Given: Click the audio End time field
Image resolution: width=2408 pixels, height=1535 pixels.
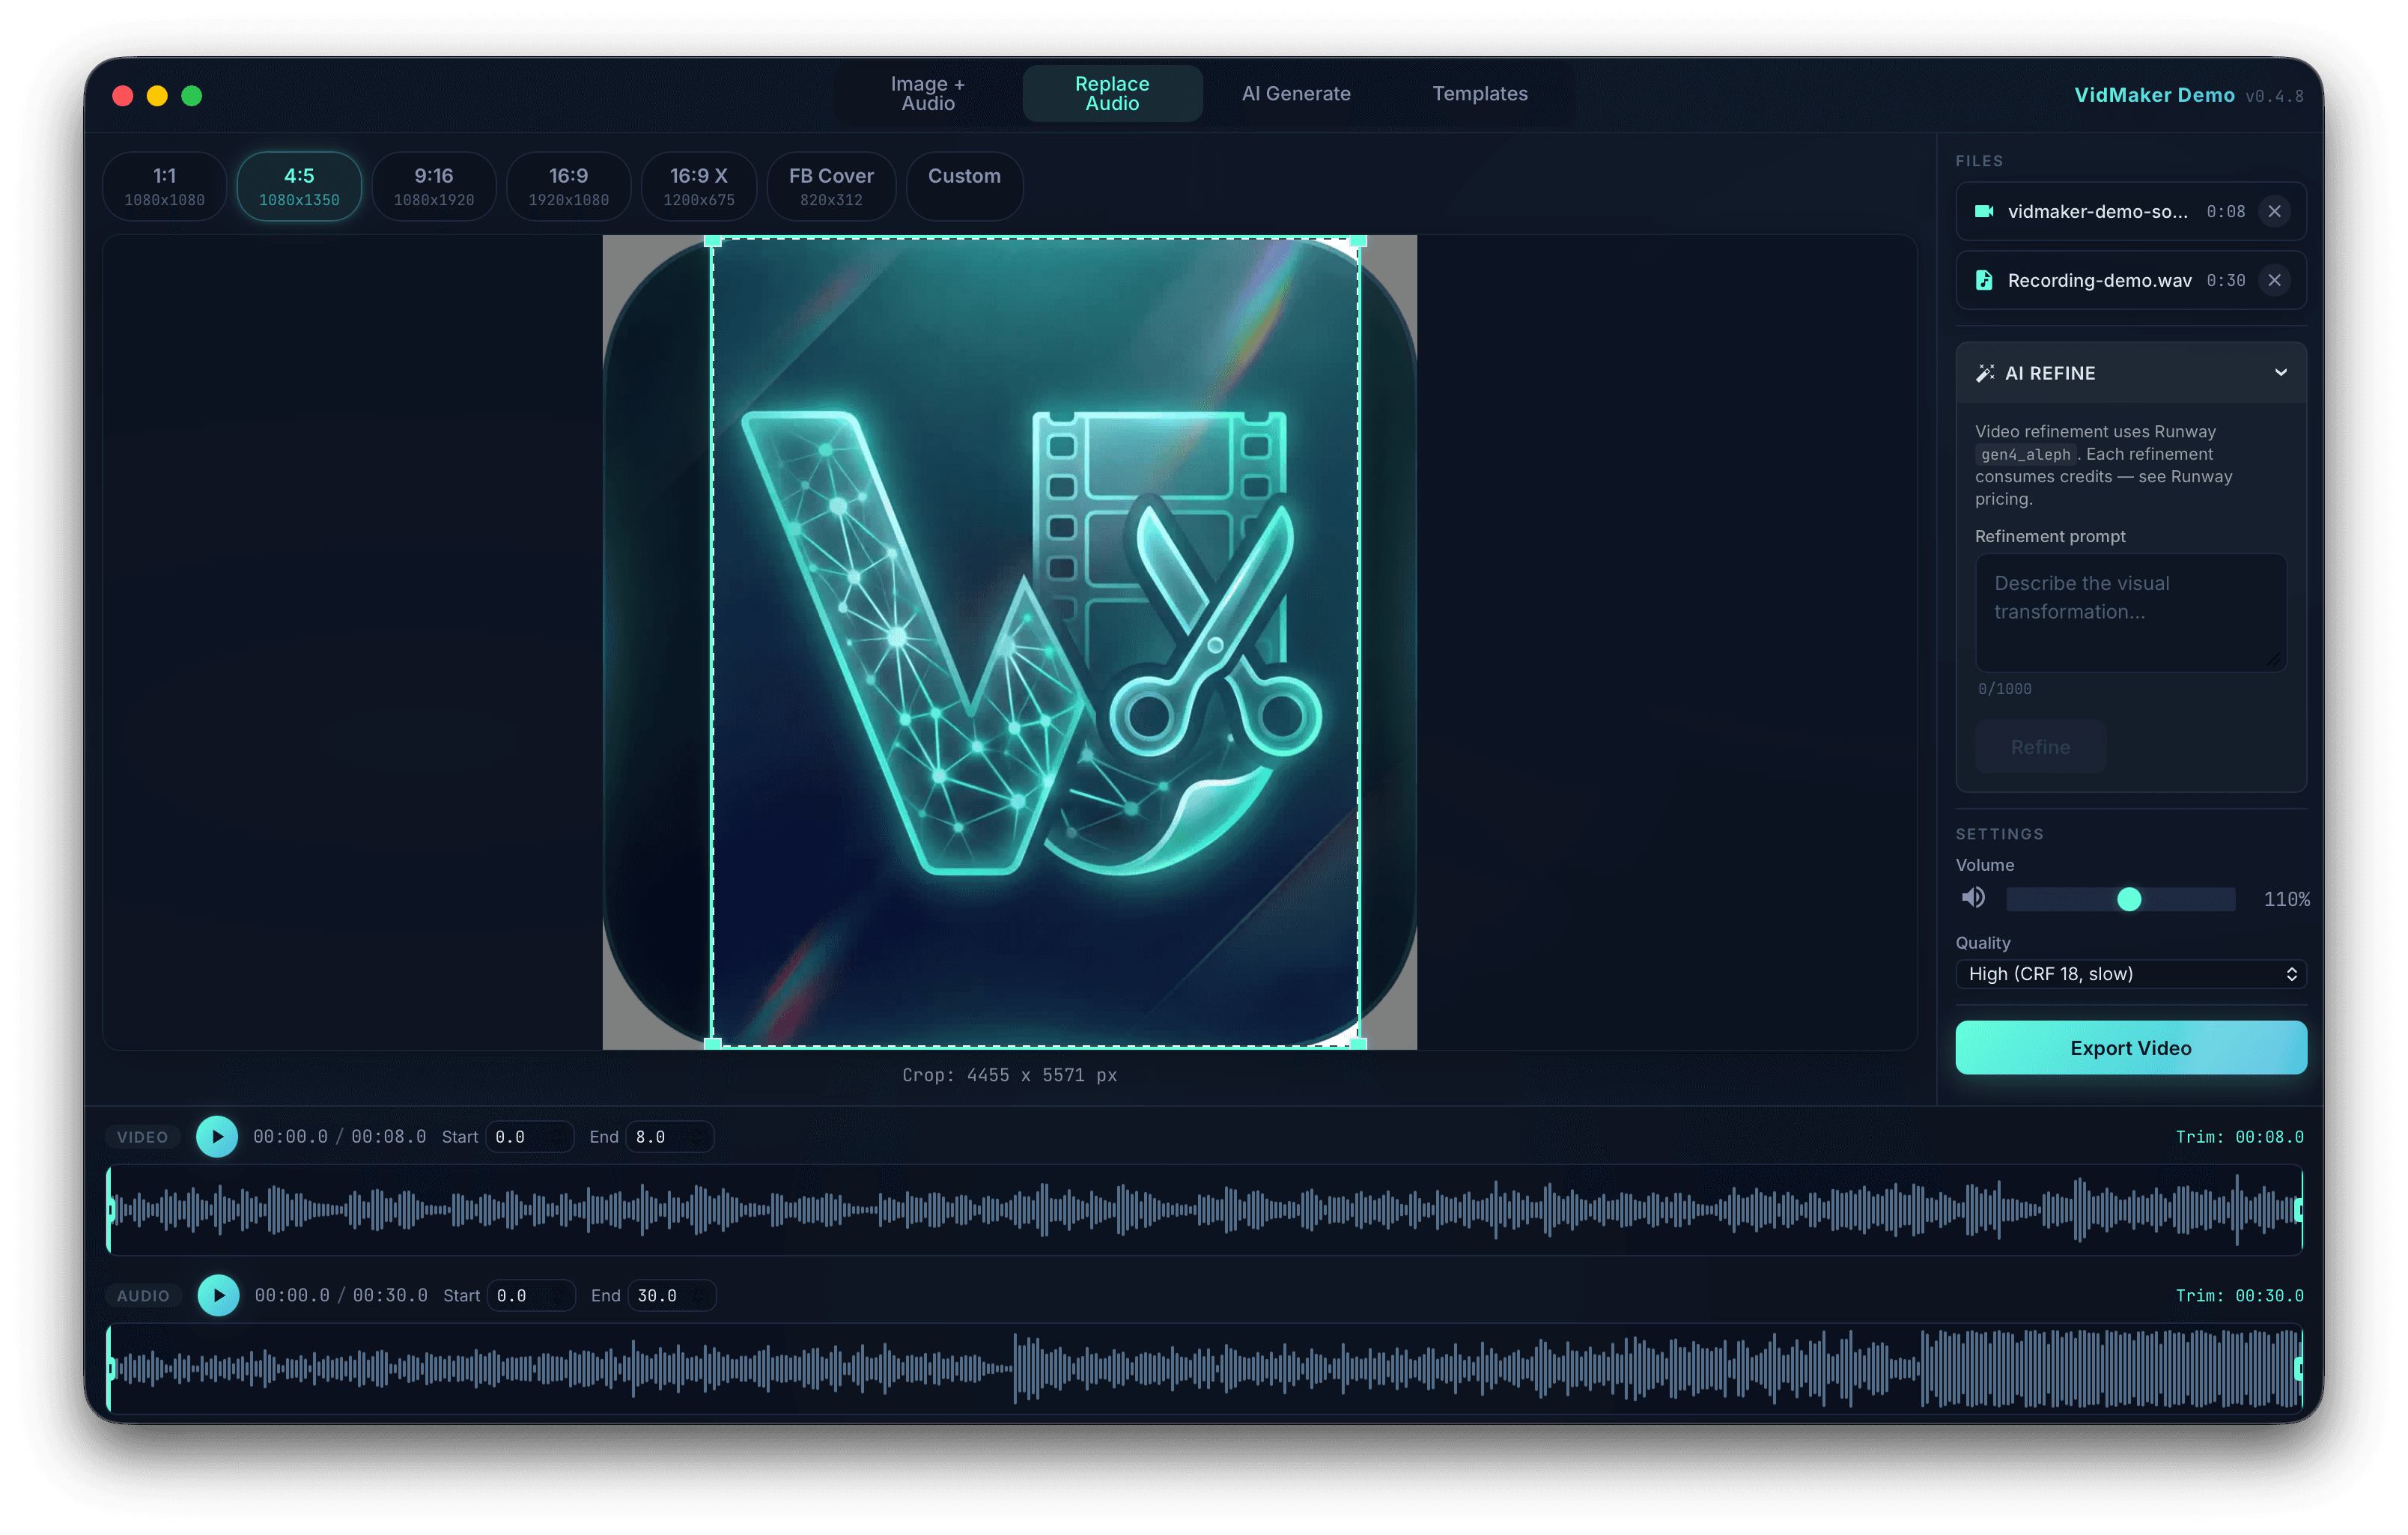Looking at the screenshot, I should click(x=671, y=1295).
